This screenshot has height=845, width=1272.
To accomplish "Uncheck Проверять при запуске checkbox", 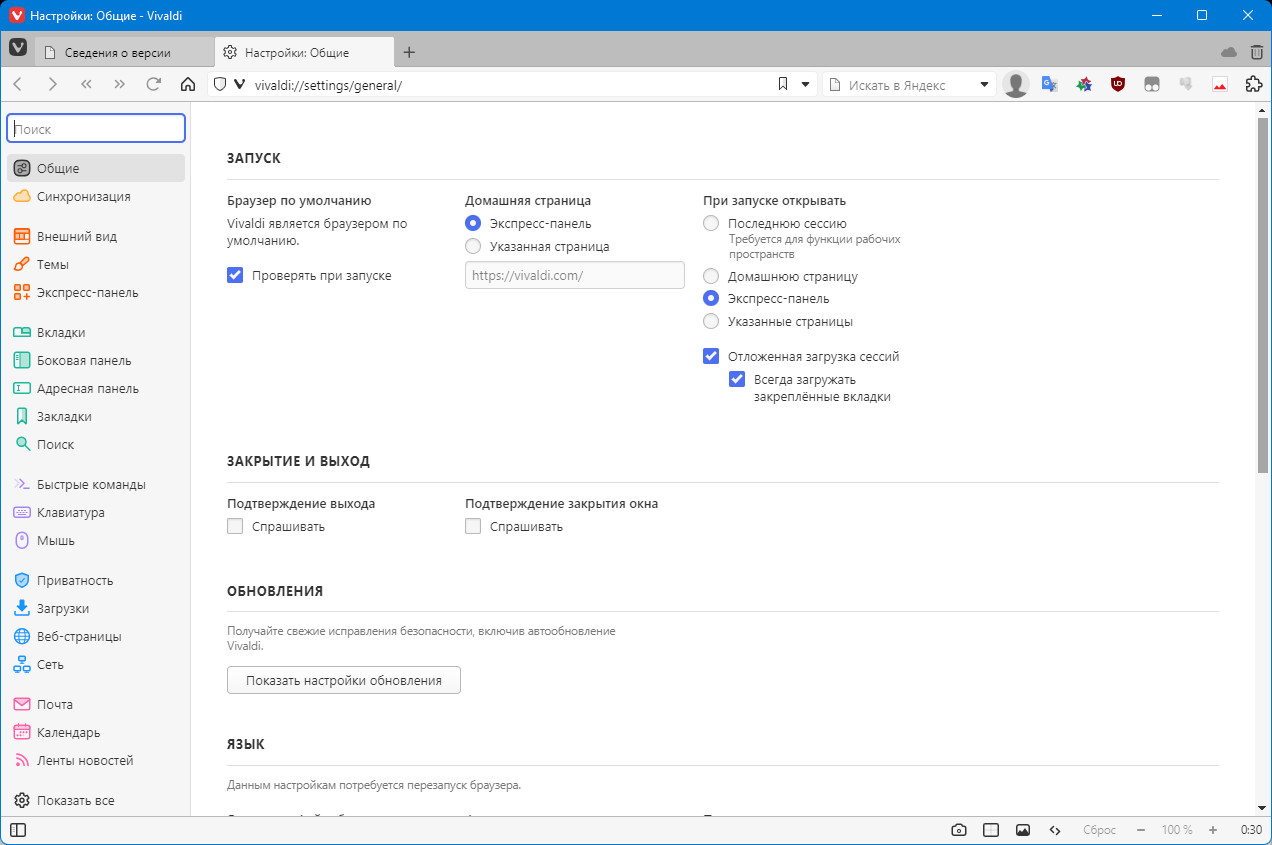I will click(236, 275).
